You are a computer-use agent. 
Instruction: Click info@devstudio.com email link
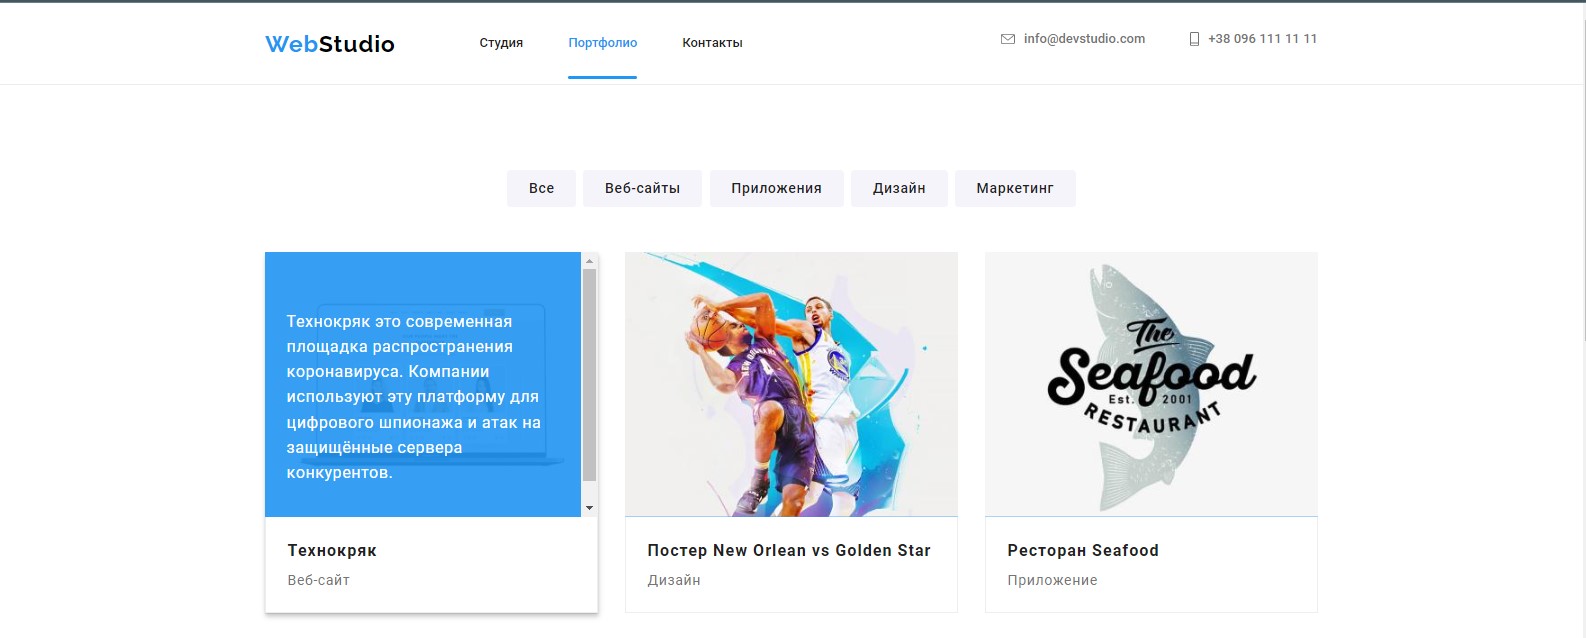(1084, 39)
